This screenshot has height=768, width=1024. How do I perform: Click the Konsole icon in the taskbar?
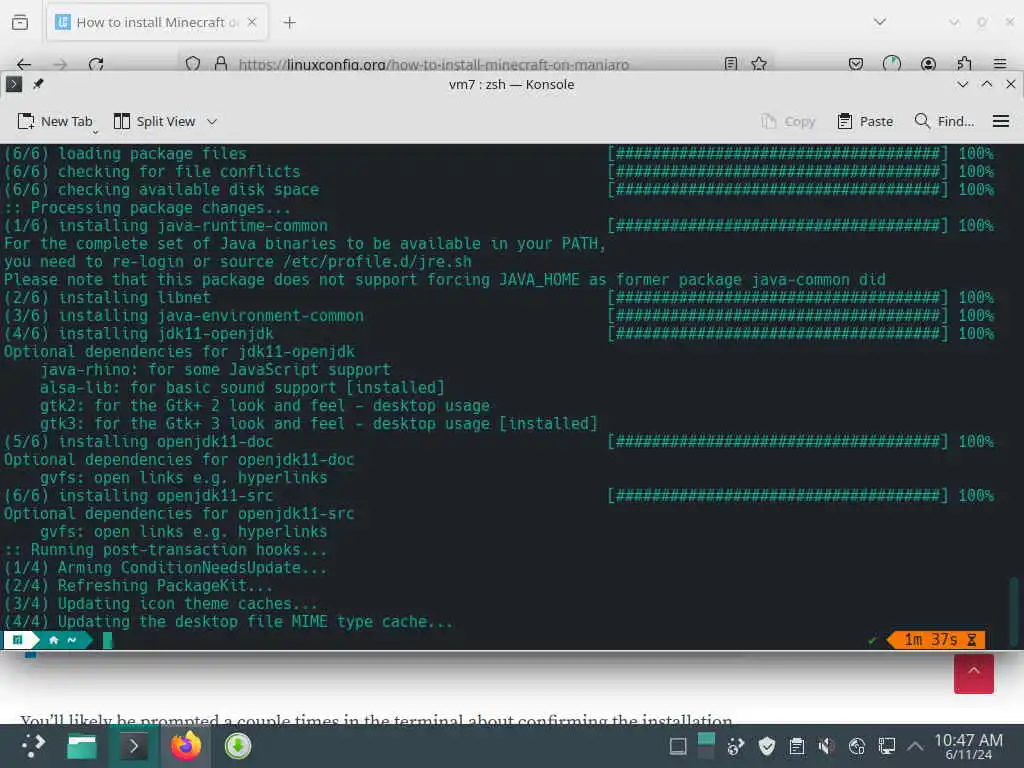[x=133, y=746]
